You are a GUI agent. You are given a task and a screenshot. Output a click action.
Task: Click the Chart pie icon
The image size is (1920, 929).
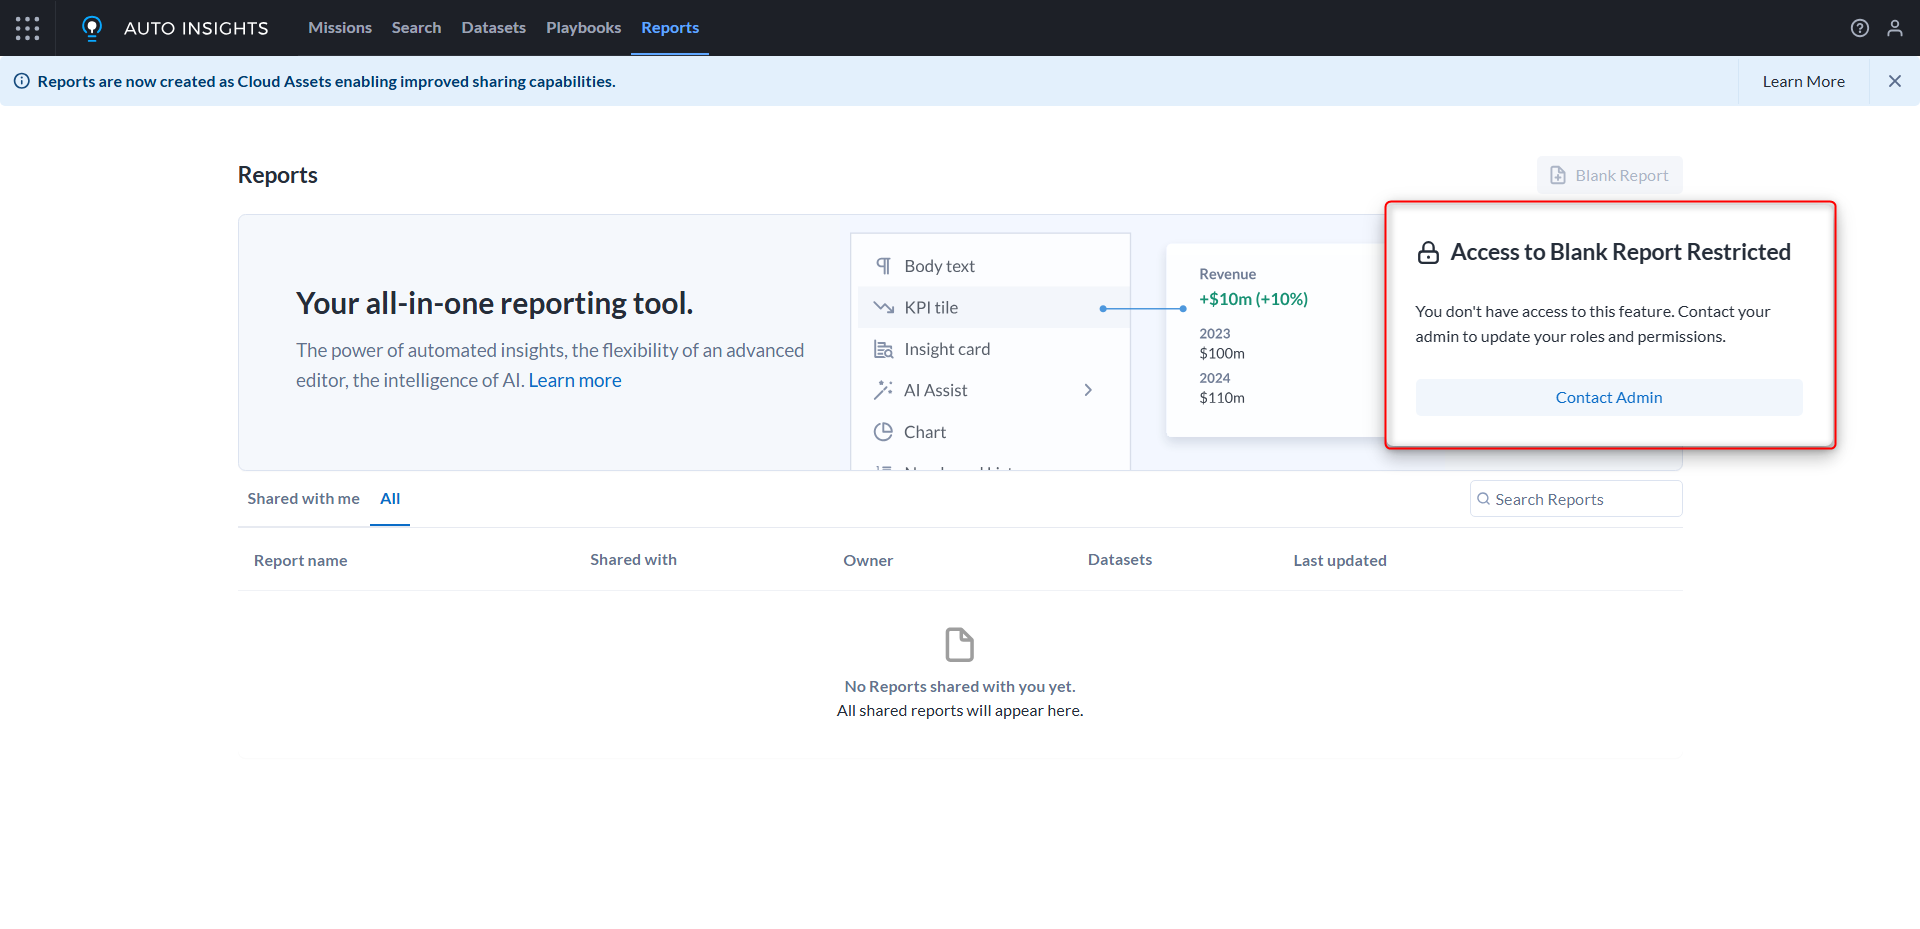884,432
